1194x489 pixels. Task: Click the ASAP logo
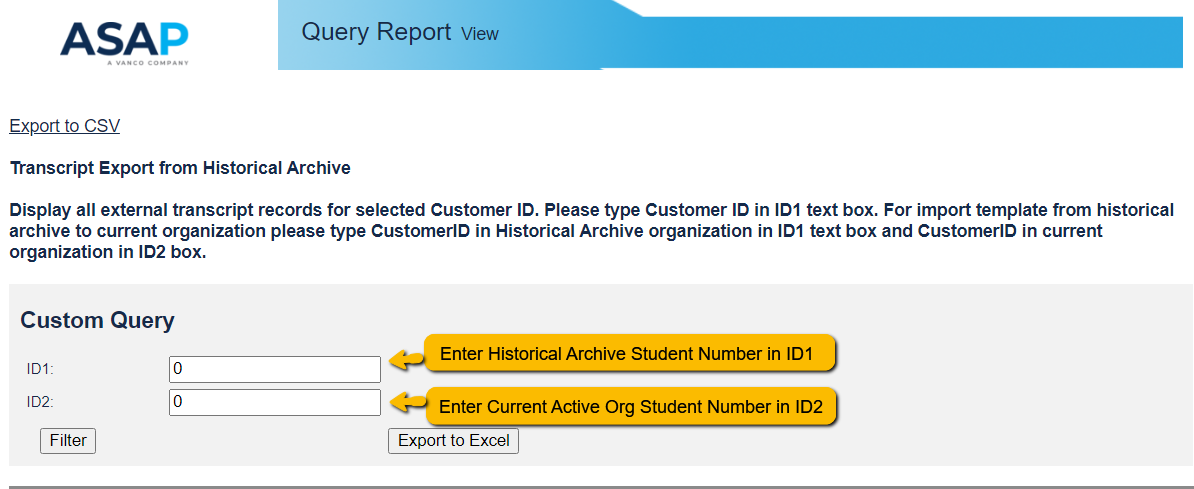(x=124, y=38)
